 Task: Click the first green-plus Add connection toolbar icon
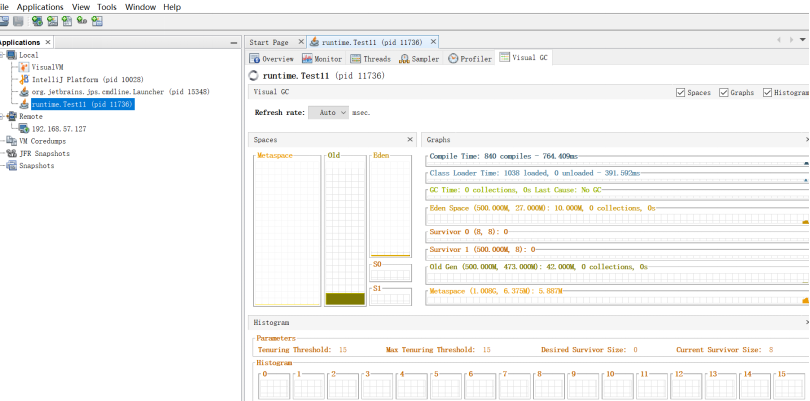tap(37, 21)
